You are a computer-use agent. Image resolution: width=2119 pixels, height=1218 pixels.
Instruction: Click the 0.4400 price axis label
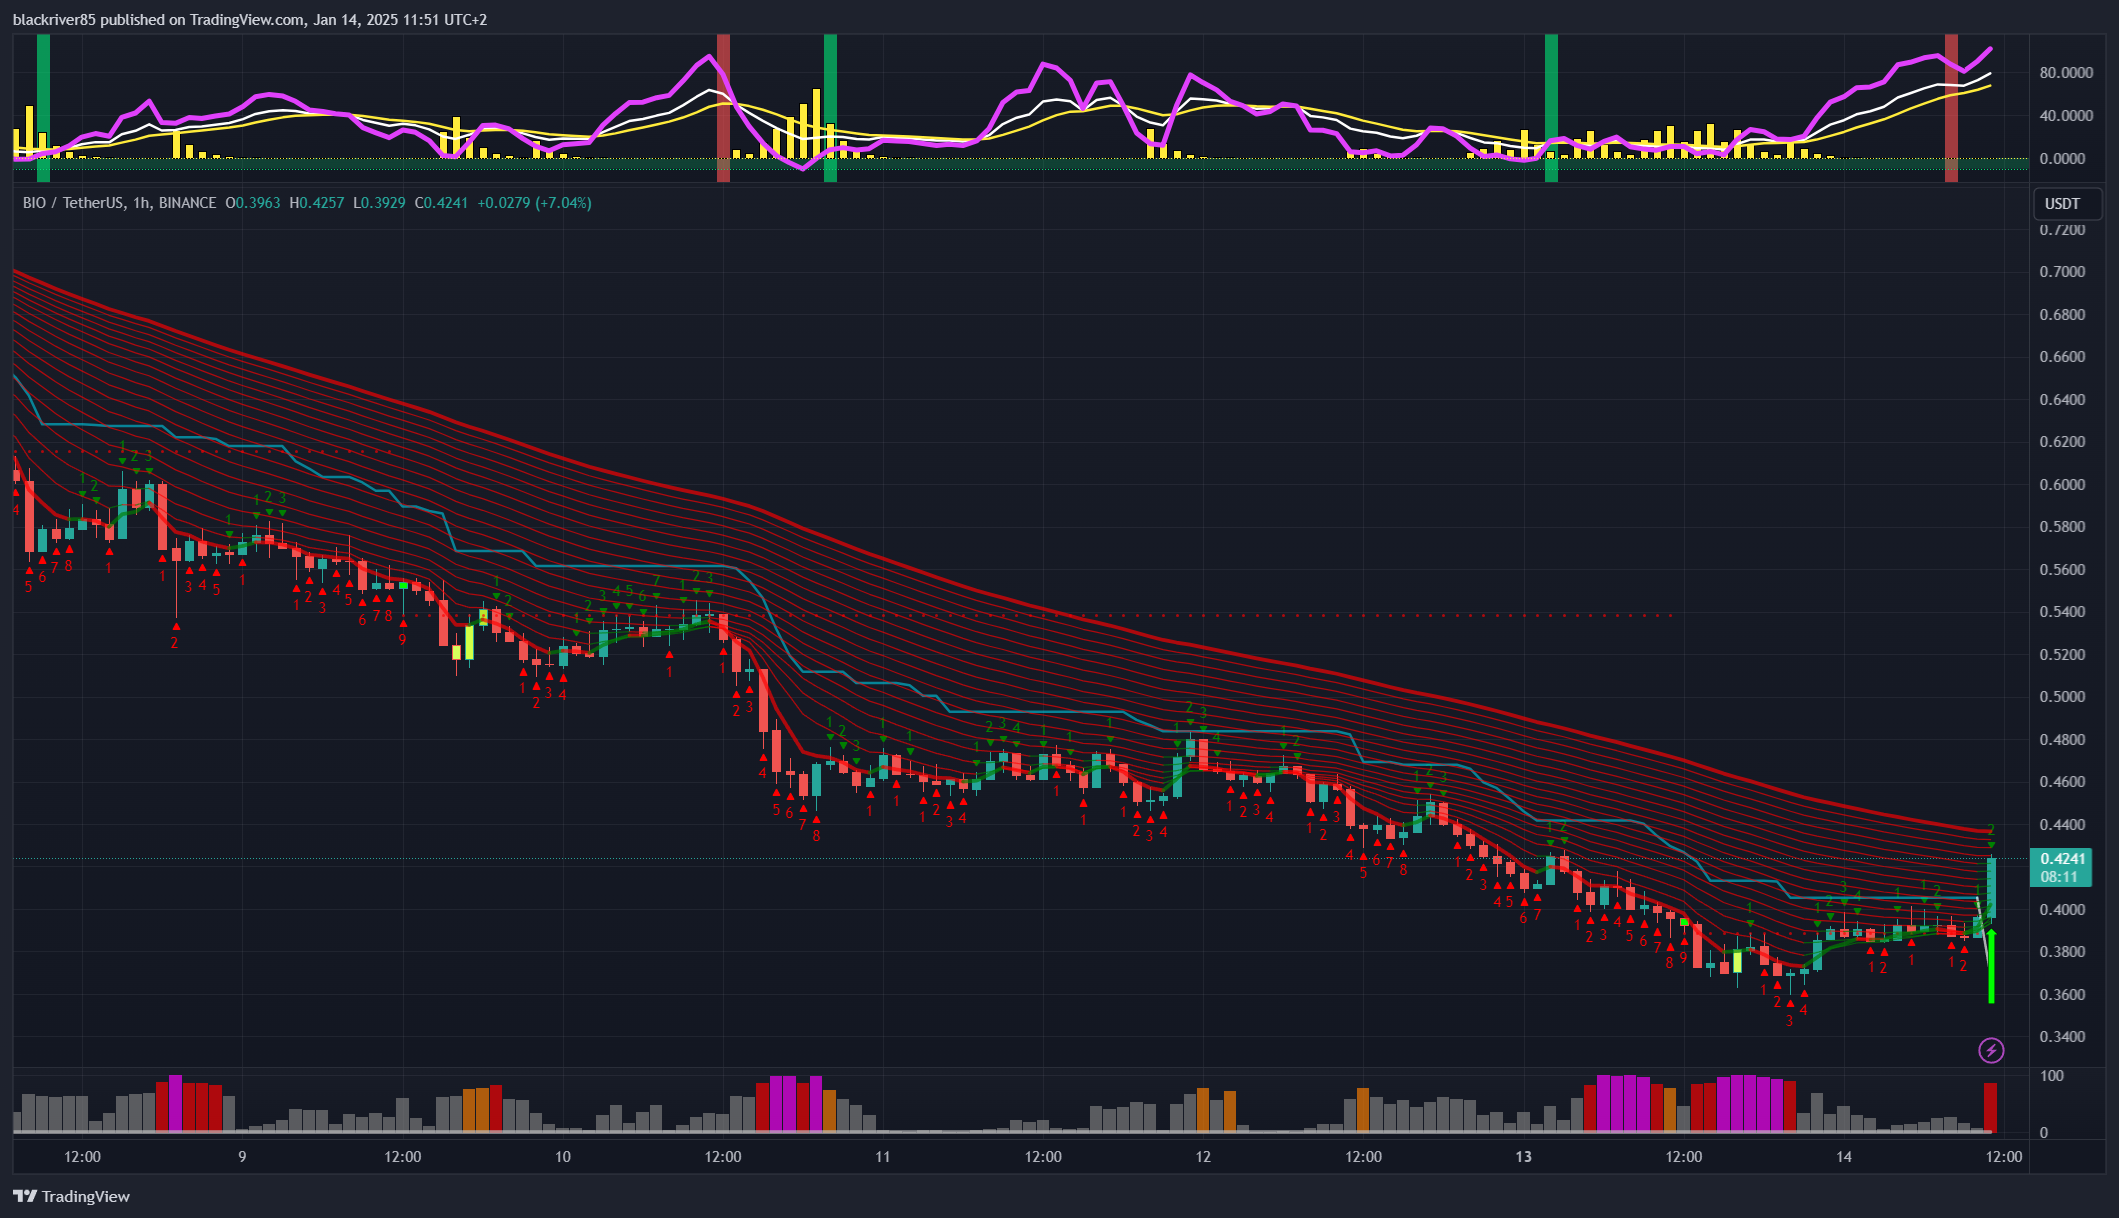point(2062,825)
